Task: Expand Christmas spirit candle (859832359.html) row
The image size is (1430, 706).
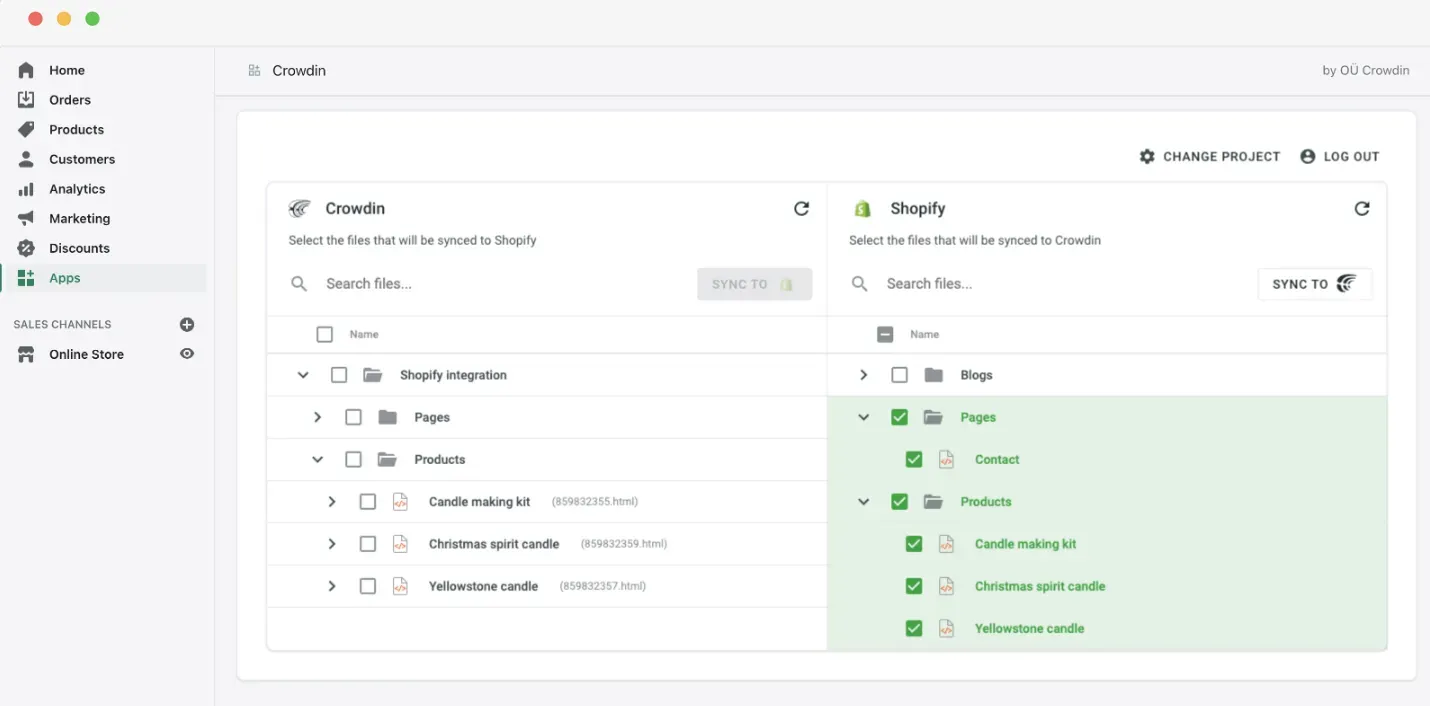Action: pyautogui.click(x=331, y=544)
